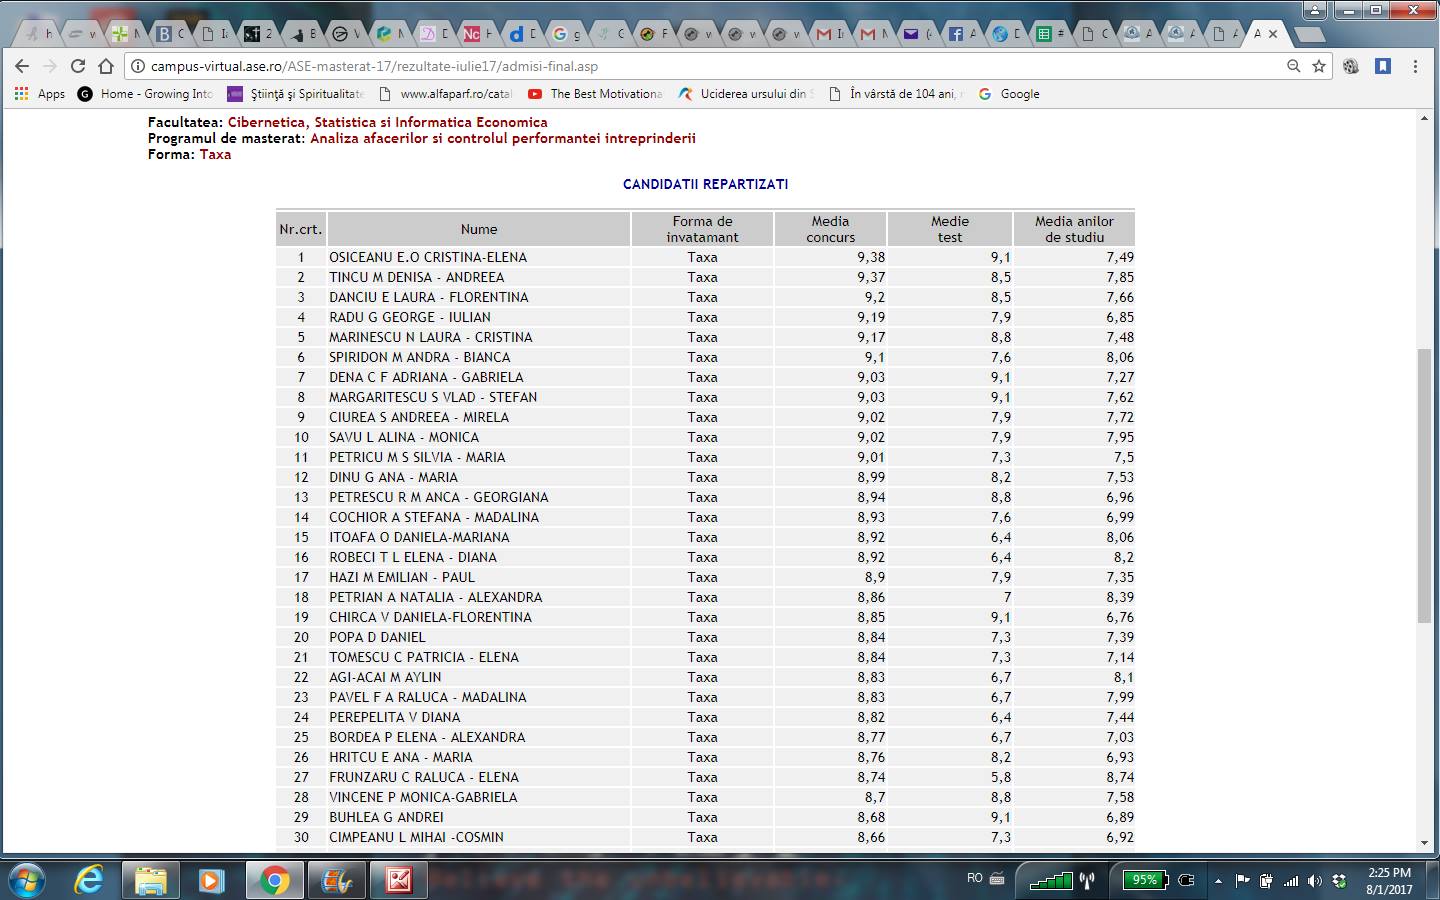
Task: Switch to the red Nc tab
Action: click(478, 33)
